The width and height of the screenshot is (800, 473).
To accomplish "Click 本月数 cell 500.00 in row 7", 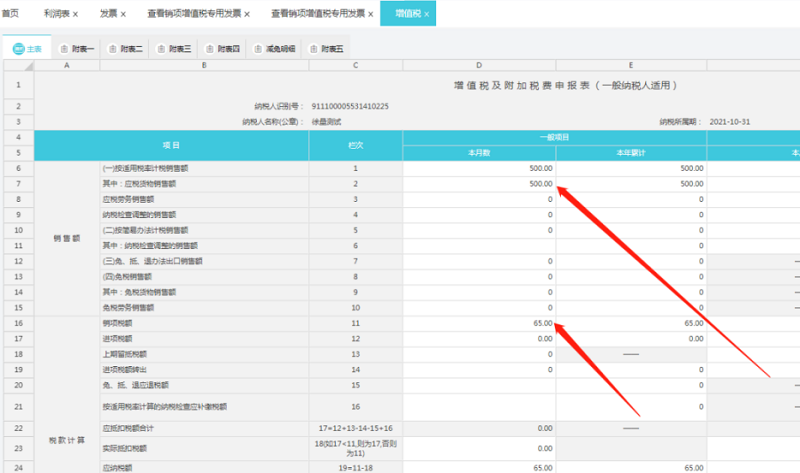I will 479,184.
